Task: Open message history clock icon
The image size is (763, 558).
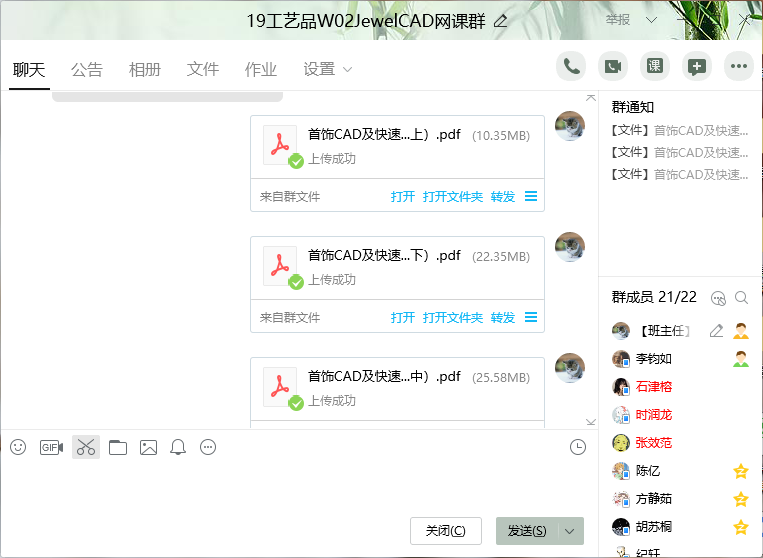Action: [x=578, y=447]
